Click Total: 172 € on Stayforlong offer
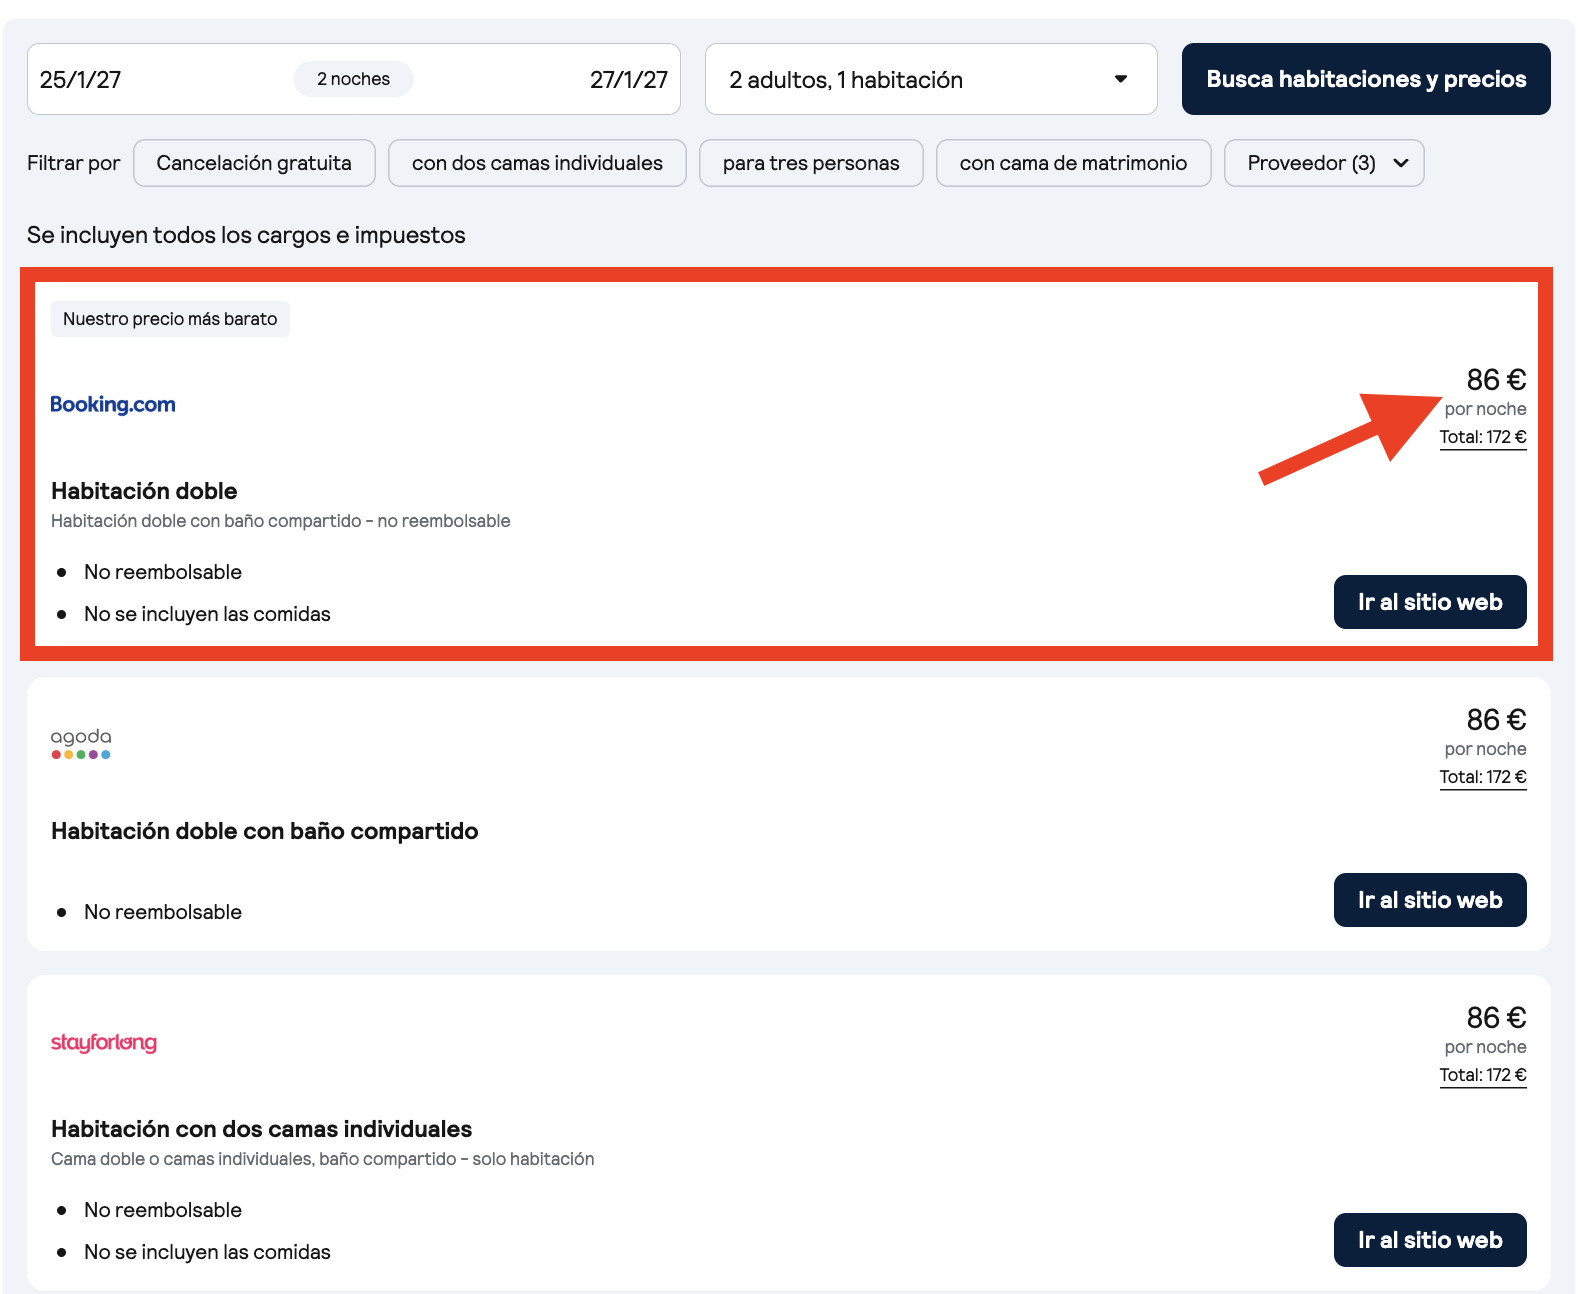The height and width of the screenshot is (1294, 1578). point(1483,1075)
